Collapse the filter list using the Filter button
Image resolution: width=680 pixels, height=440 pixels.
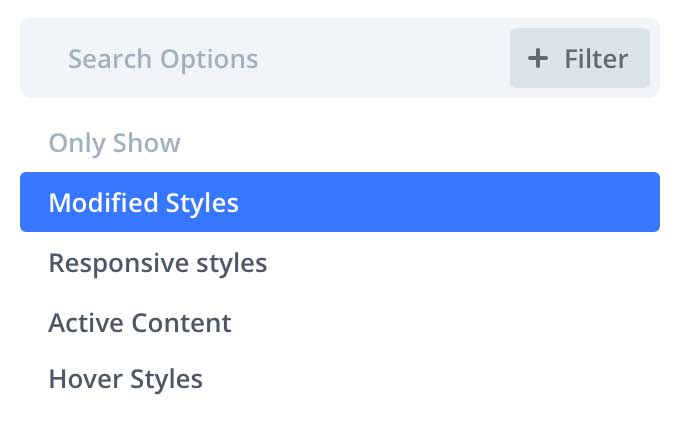(580, 58)
